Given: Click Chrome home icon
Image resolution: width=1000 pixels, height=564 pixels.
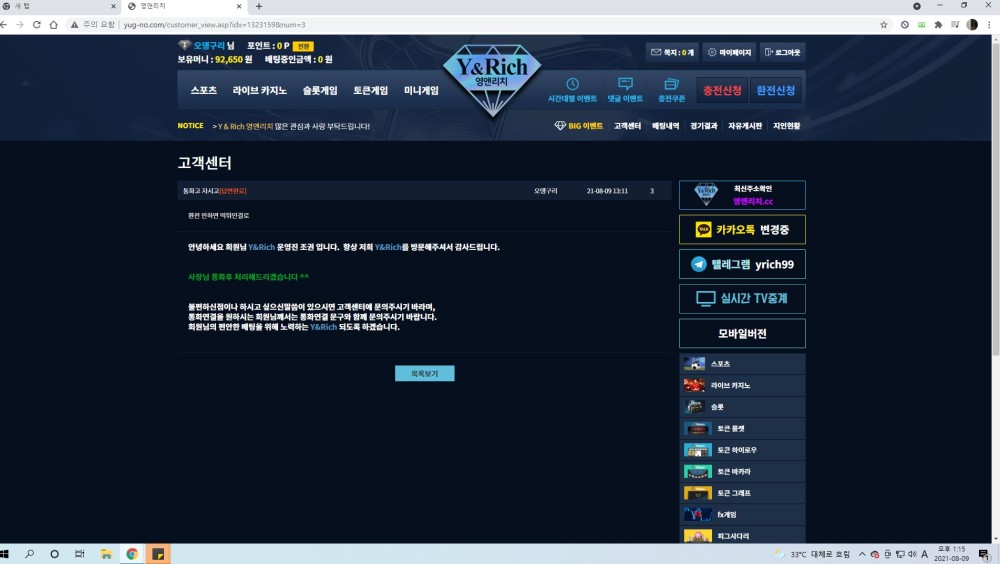Looking at the screenshot, I should pyautogui.click(x=54, y=25).
